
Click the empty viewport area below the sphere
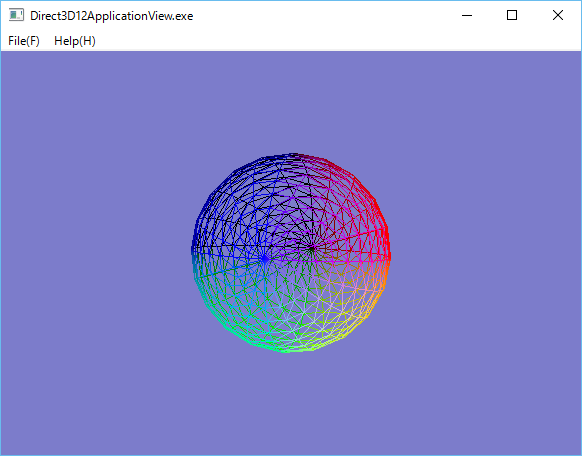tap(291, 404)
